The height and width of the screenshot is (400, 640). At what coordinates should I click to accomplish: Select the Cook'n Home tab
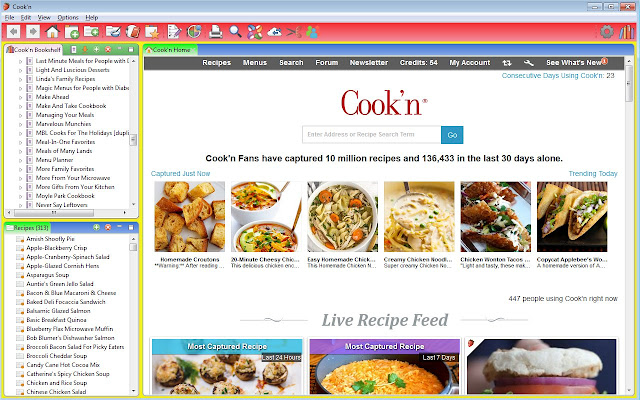click(x=170, y=50)
